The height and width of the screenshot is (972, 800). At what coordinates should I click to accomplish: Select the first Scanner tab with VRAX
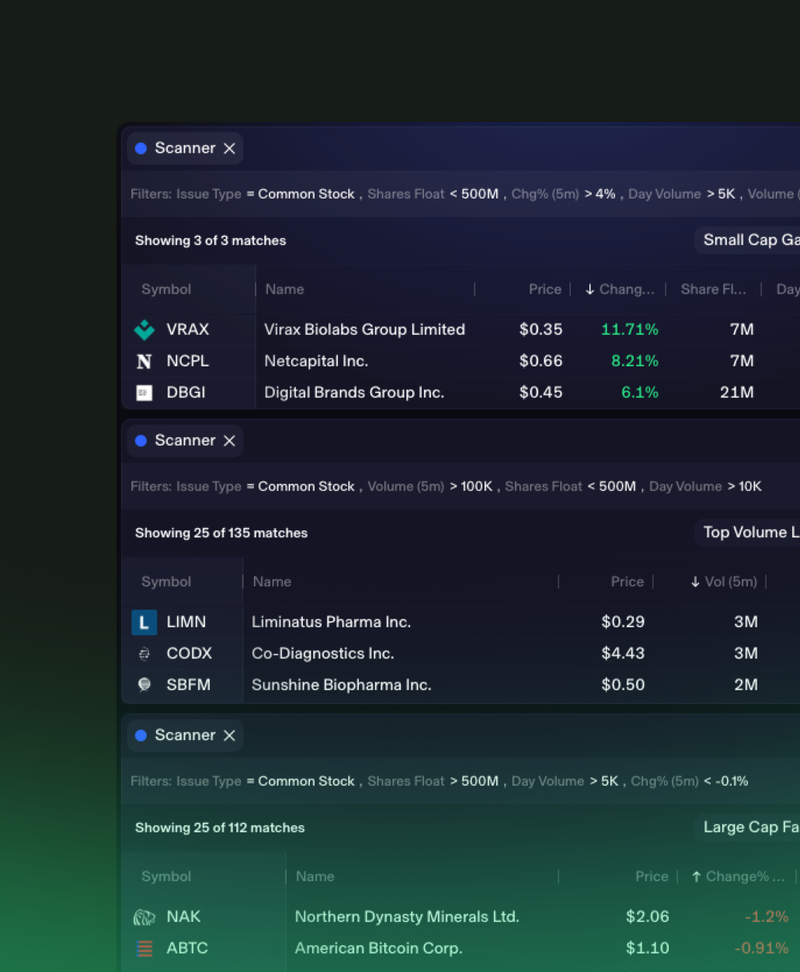pos(185,148)
